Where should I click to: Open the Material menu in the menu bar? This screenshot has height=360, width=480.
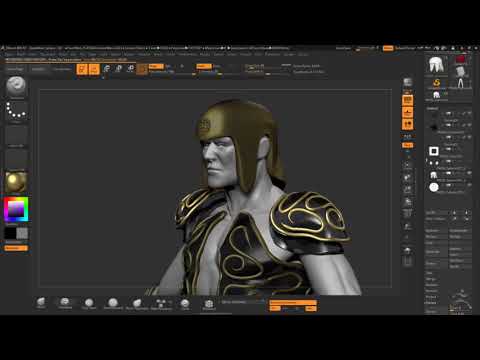[x=144, y=54]
